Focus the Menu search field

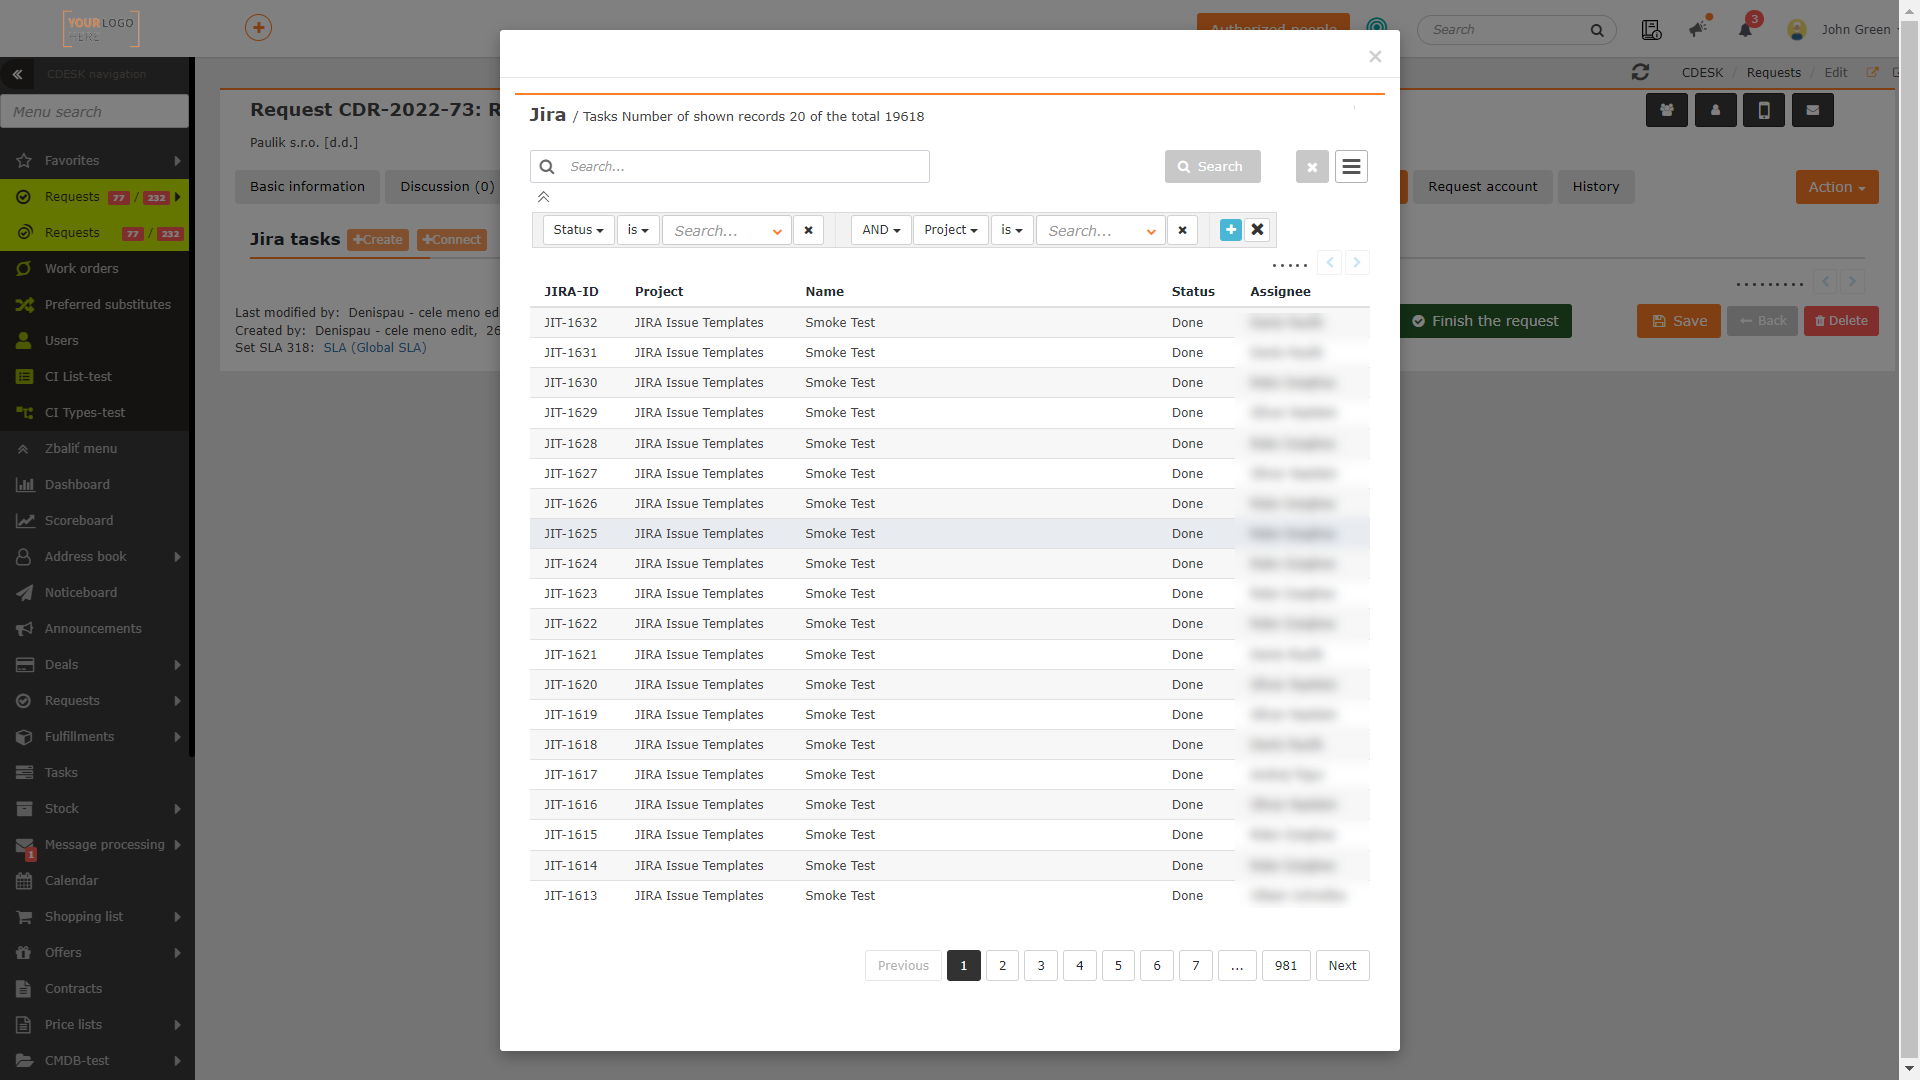coord(94,112)
